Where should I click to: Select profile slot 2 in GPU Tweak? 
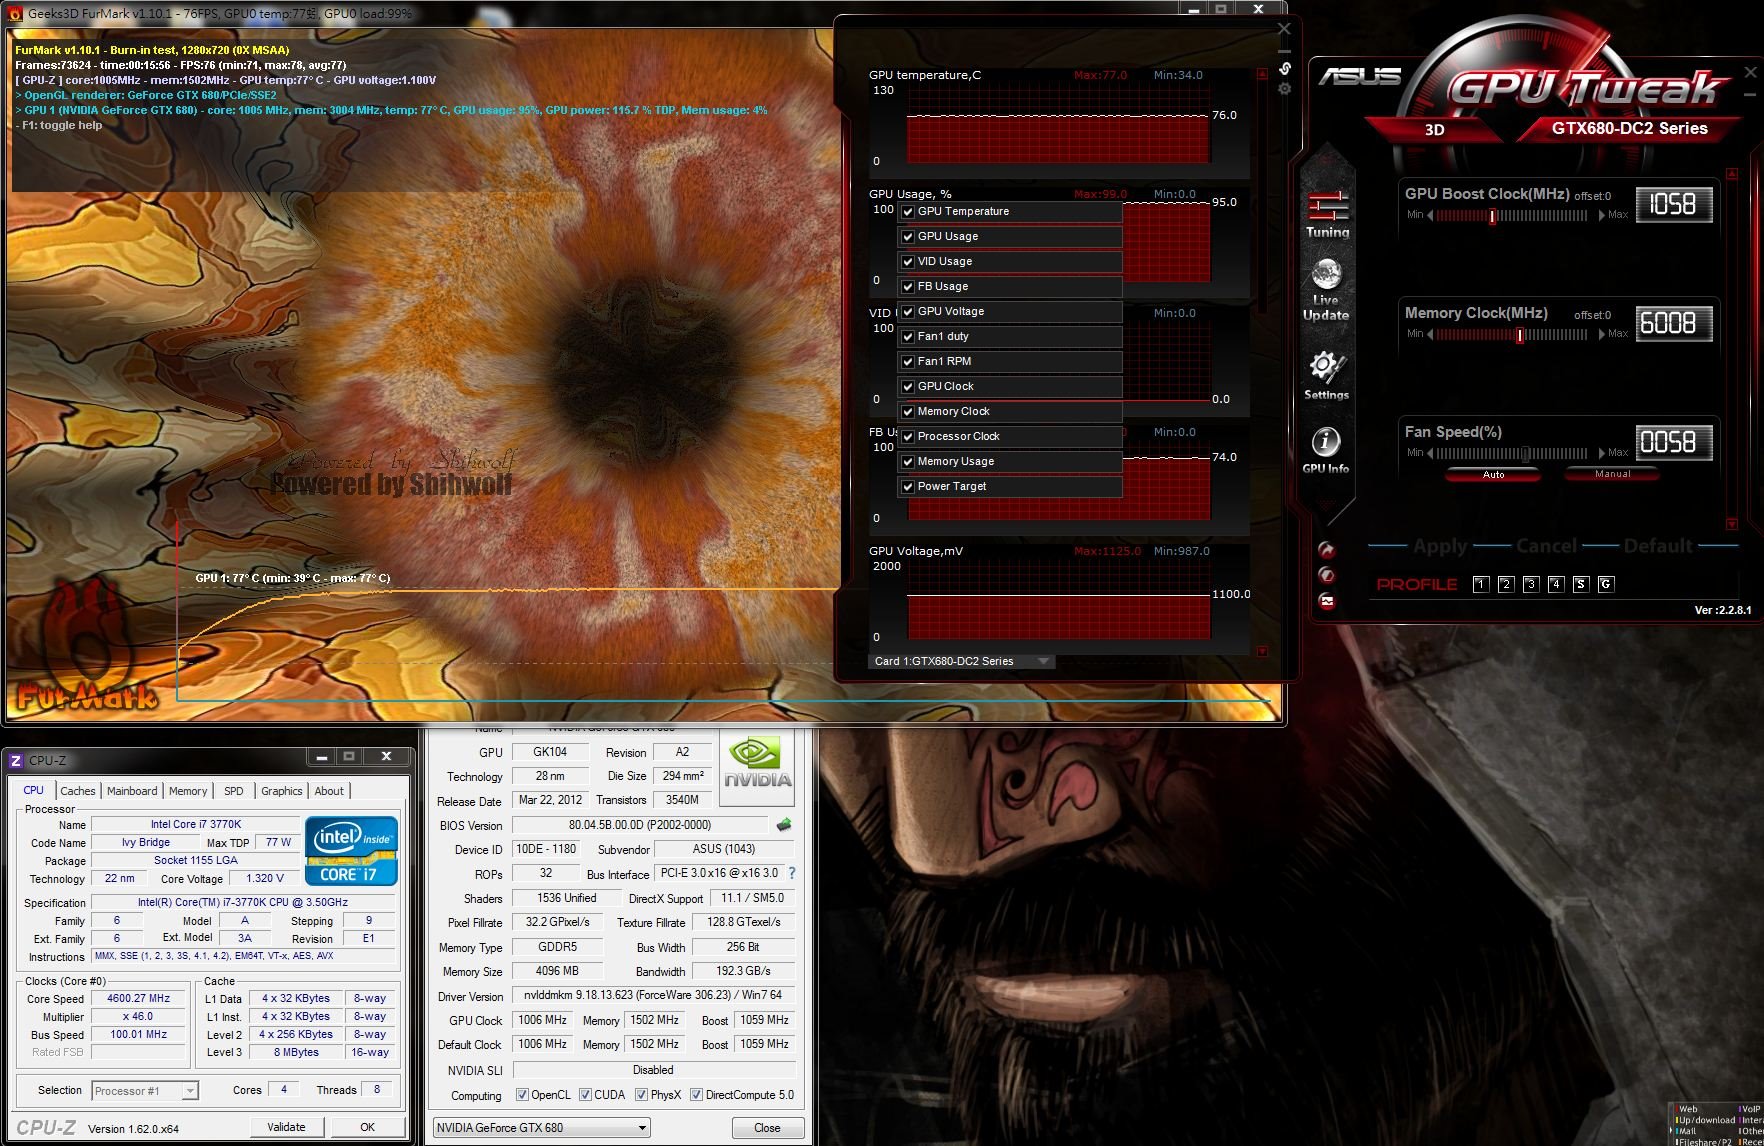pos(1506,584)
